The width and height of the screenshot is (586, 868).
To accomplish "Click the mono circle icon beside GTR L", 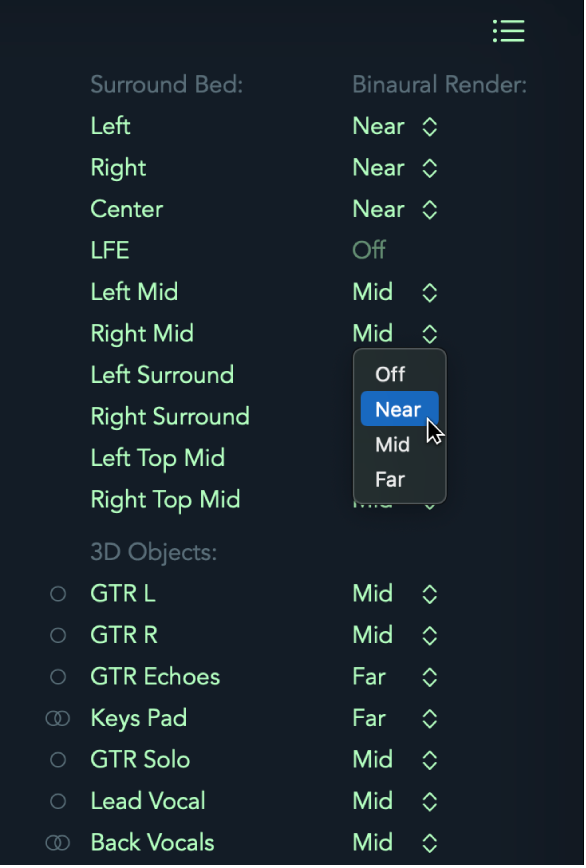I will click(58, 594).
